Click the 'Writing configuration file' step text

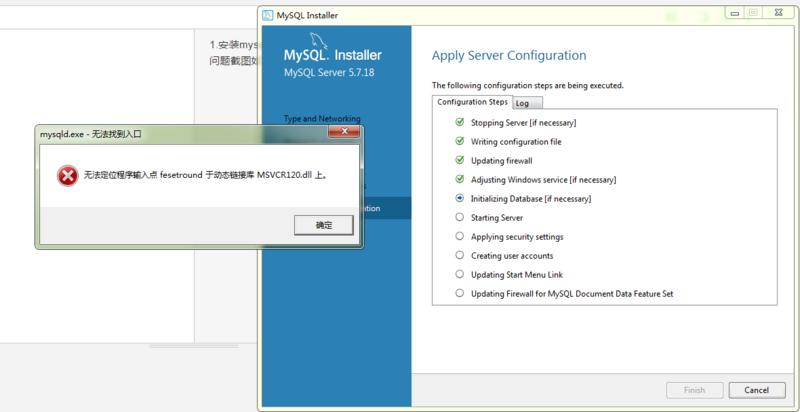point(516,142)
